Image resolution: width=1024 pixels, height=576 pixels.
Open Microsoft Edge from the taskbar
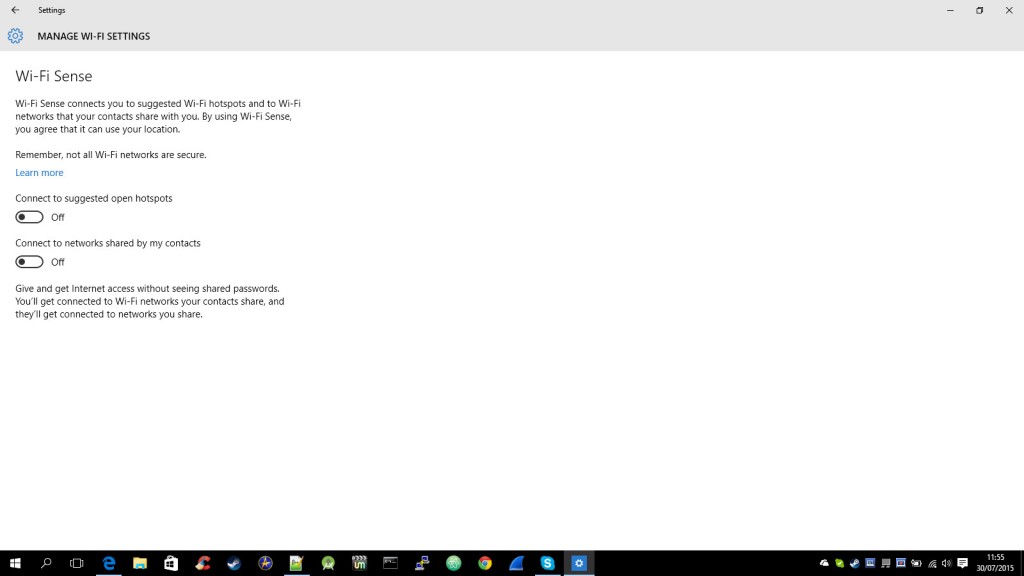pyautogui.click(x=109, y=563)
